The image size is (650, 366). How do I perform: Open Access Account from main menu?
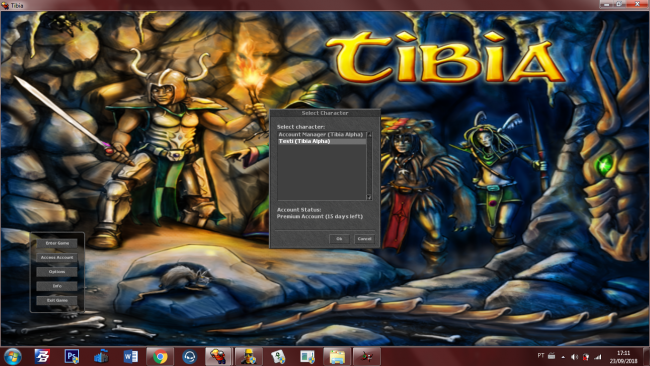tap(57, 257)
